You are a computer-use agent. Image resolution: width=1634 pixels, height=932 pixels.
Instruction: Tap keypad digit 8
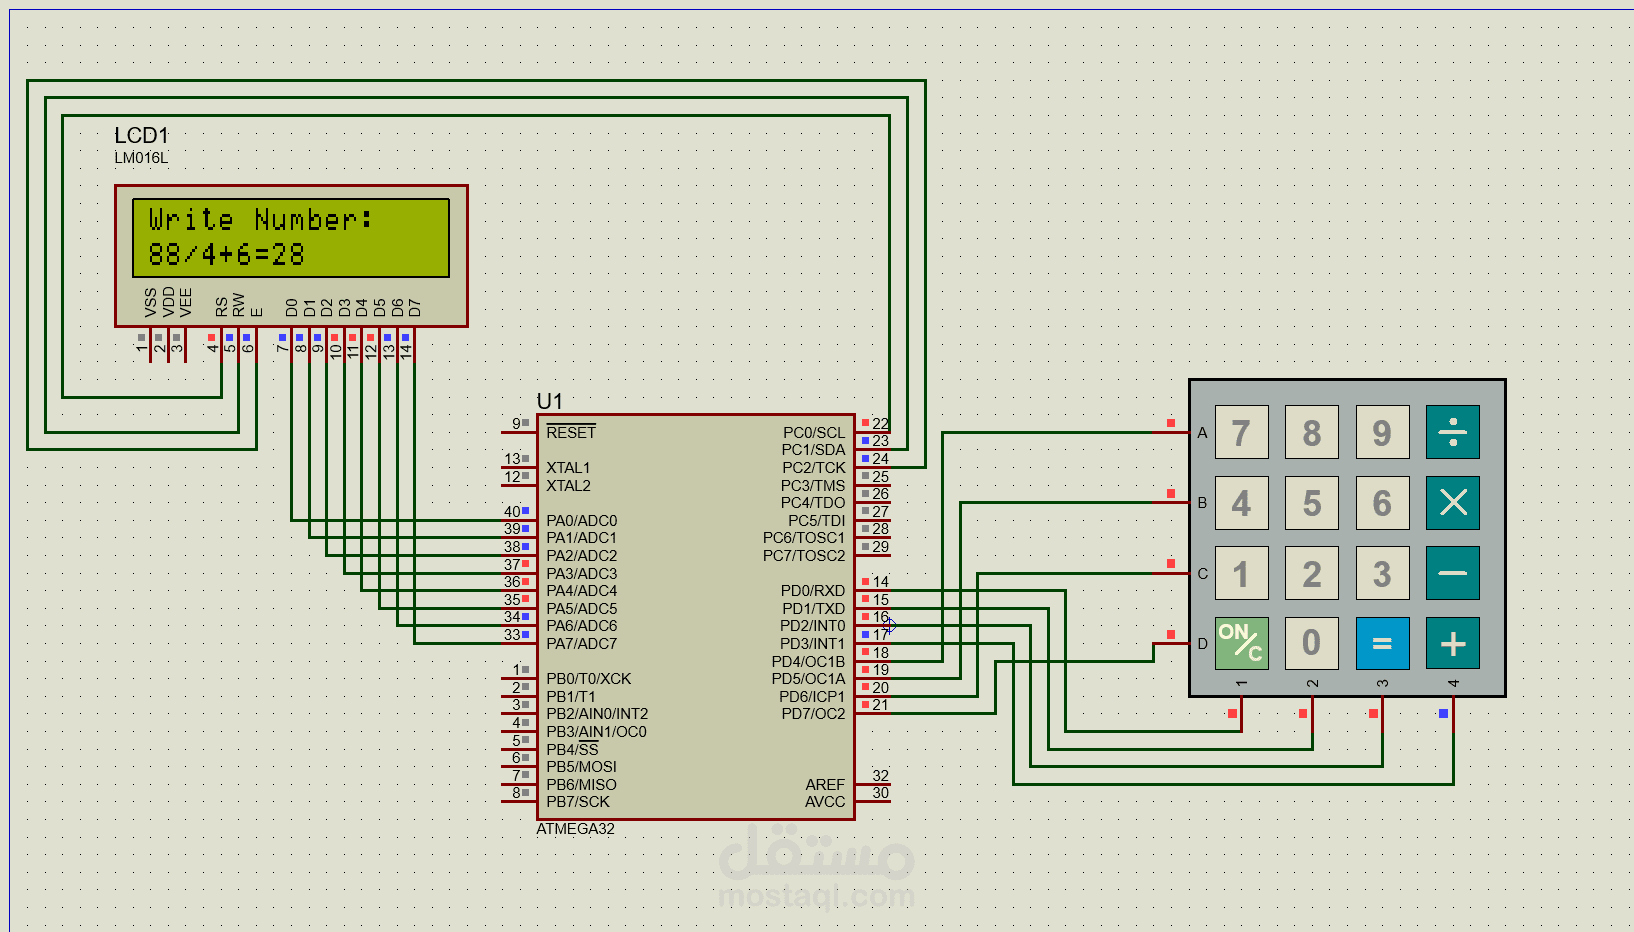(x=1311, y=432)
